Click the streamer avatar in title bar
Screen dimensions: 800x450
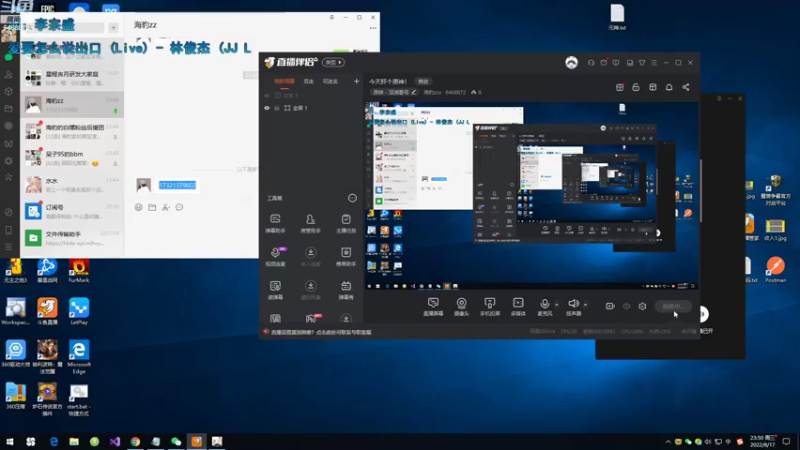[571, 62]
